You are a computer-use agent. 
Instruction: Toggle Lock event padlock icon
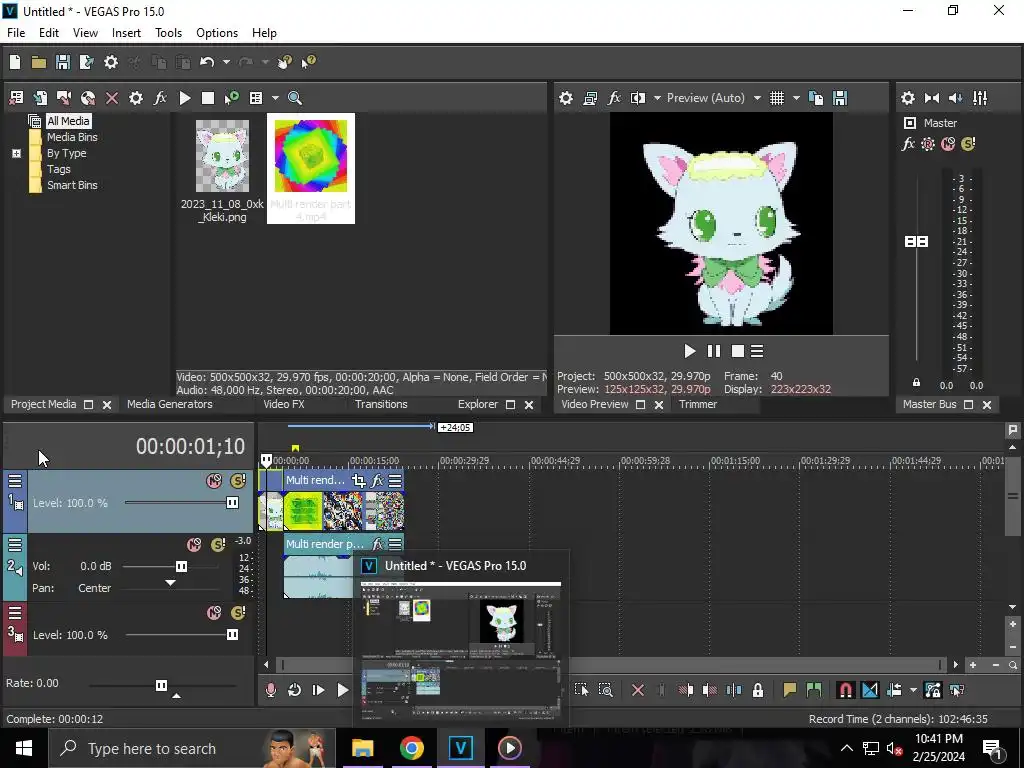pyautogui.click(x=758, y=690)
